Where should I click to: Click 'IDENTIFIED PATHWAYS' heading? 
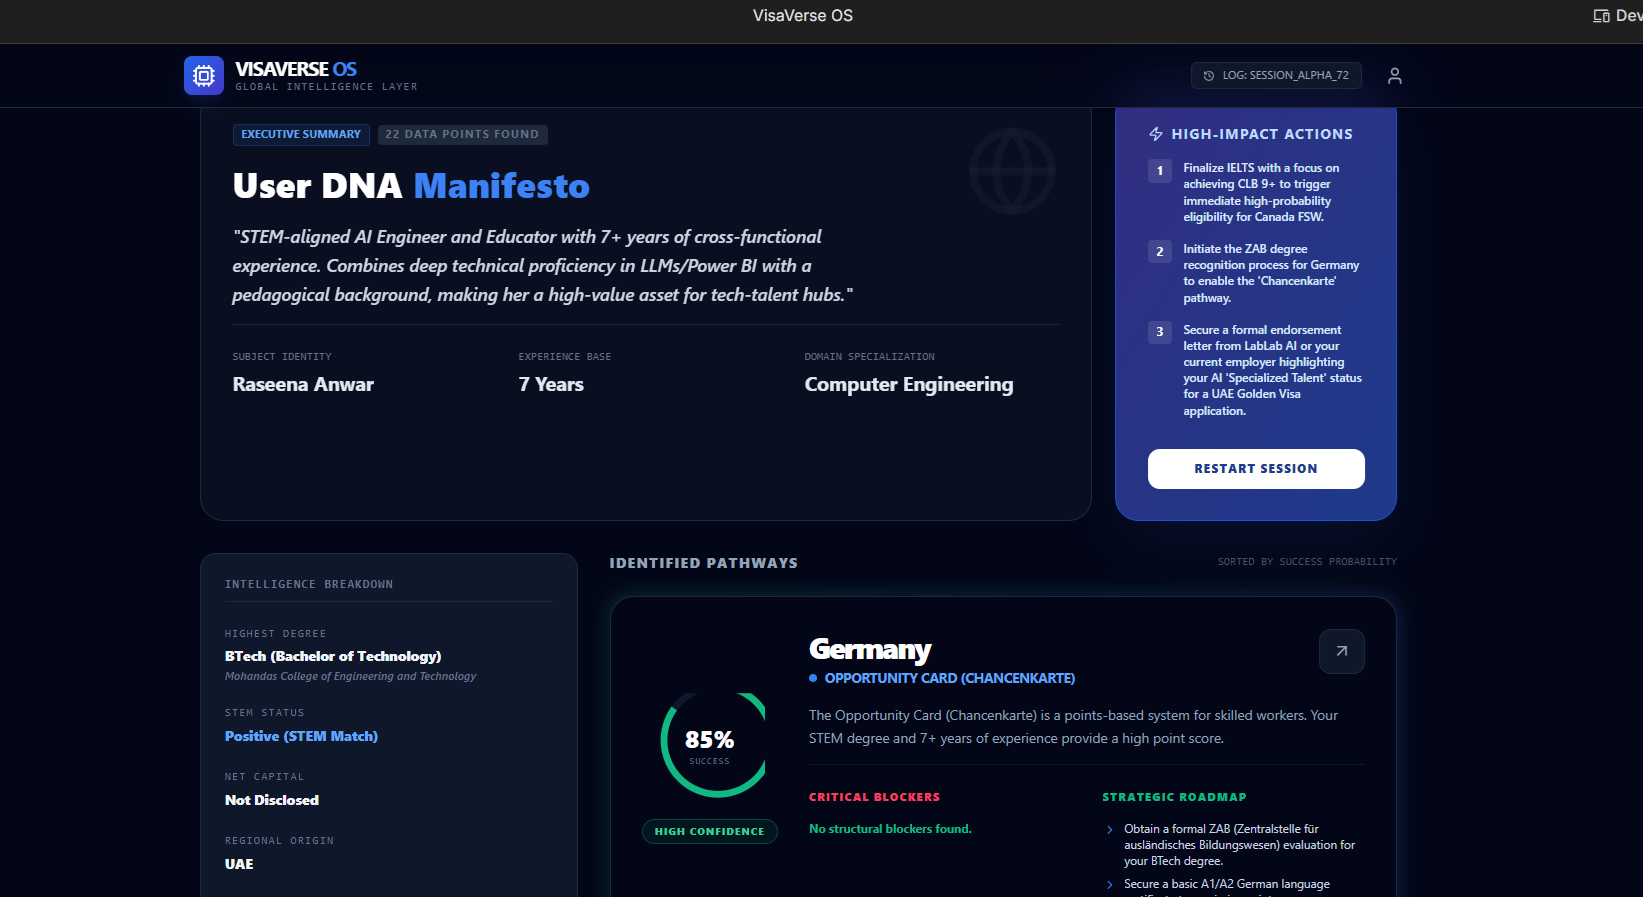(703, 563)
